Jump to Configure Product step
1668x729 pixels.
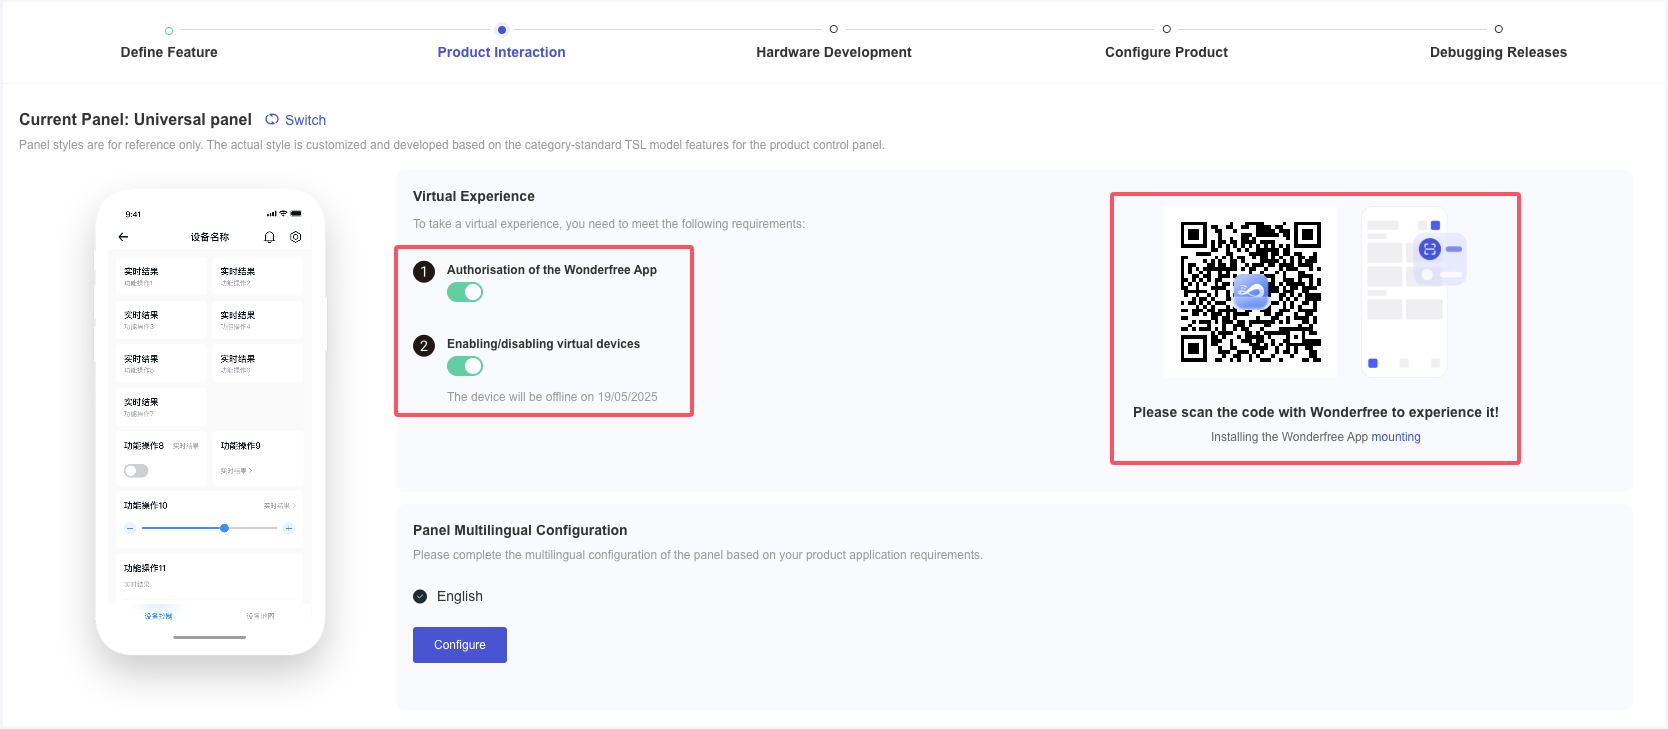coord(1166,52)
